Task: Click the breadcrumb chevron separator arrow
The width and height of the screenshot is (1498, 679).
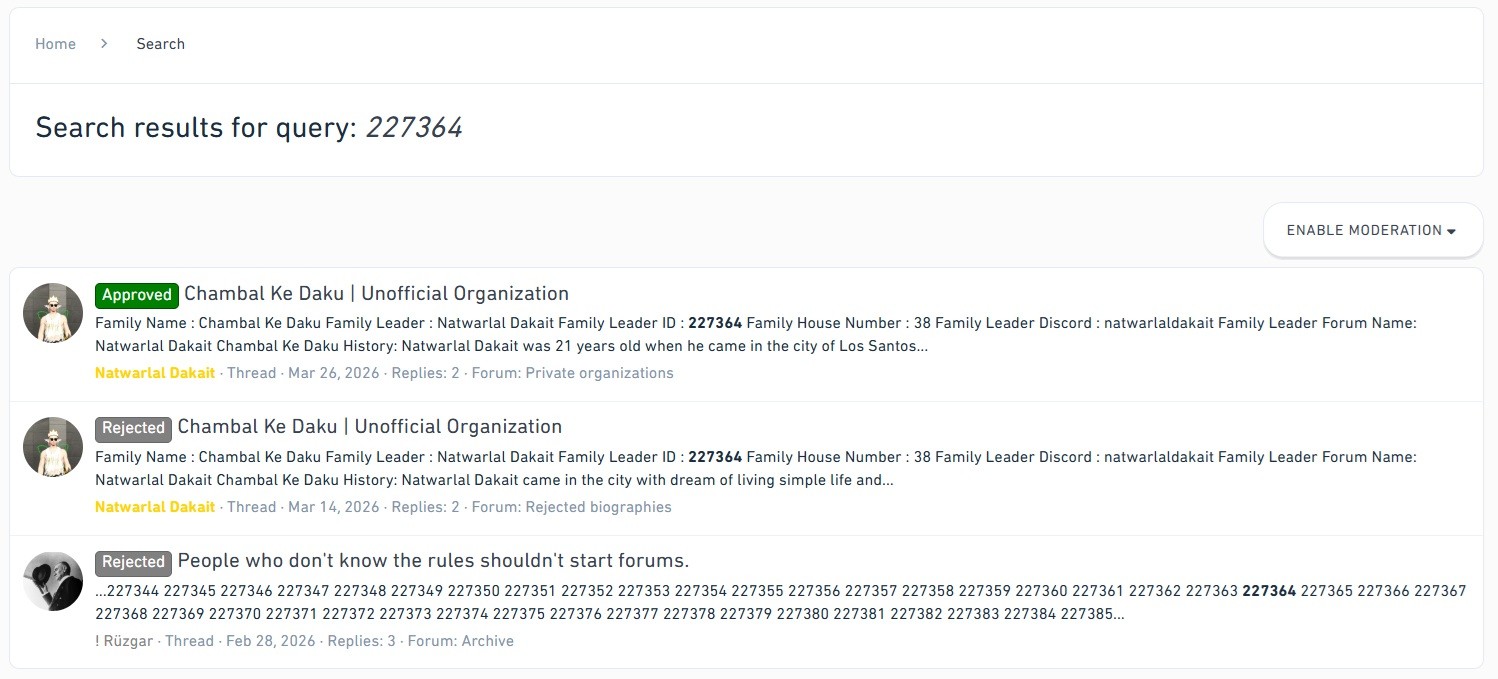Action: pos(104,44)
